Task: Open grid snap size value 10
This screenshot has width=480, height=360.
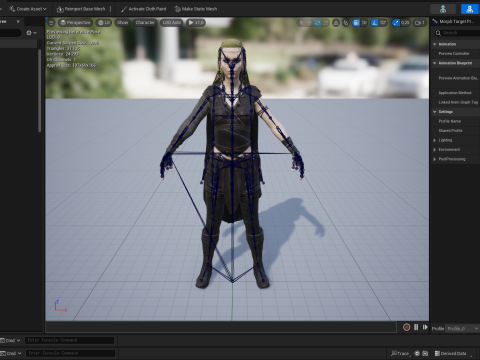Action: click(x=364, y=23)
